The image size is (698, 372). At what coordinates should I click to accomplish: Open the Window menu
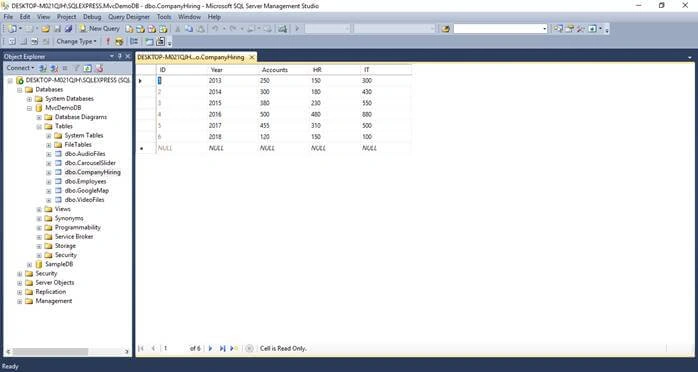tap(189, 17)
